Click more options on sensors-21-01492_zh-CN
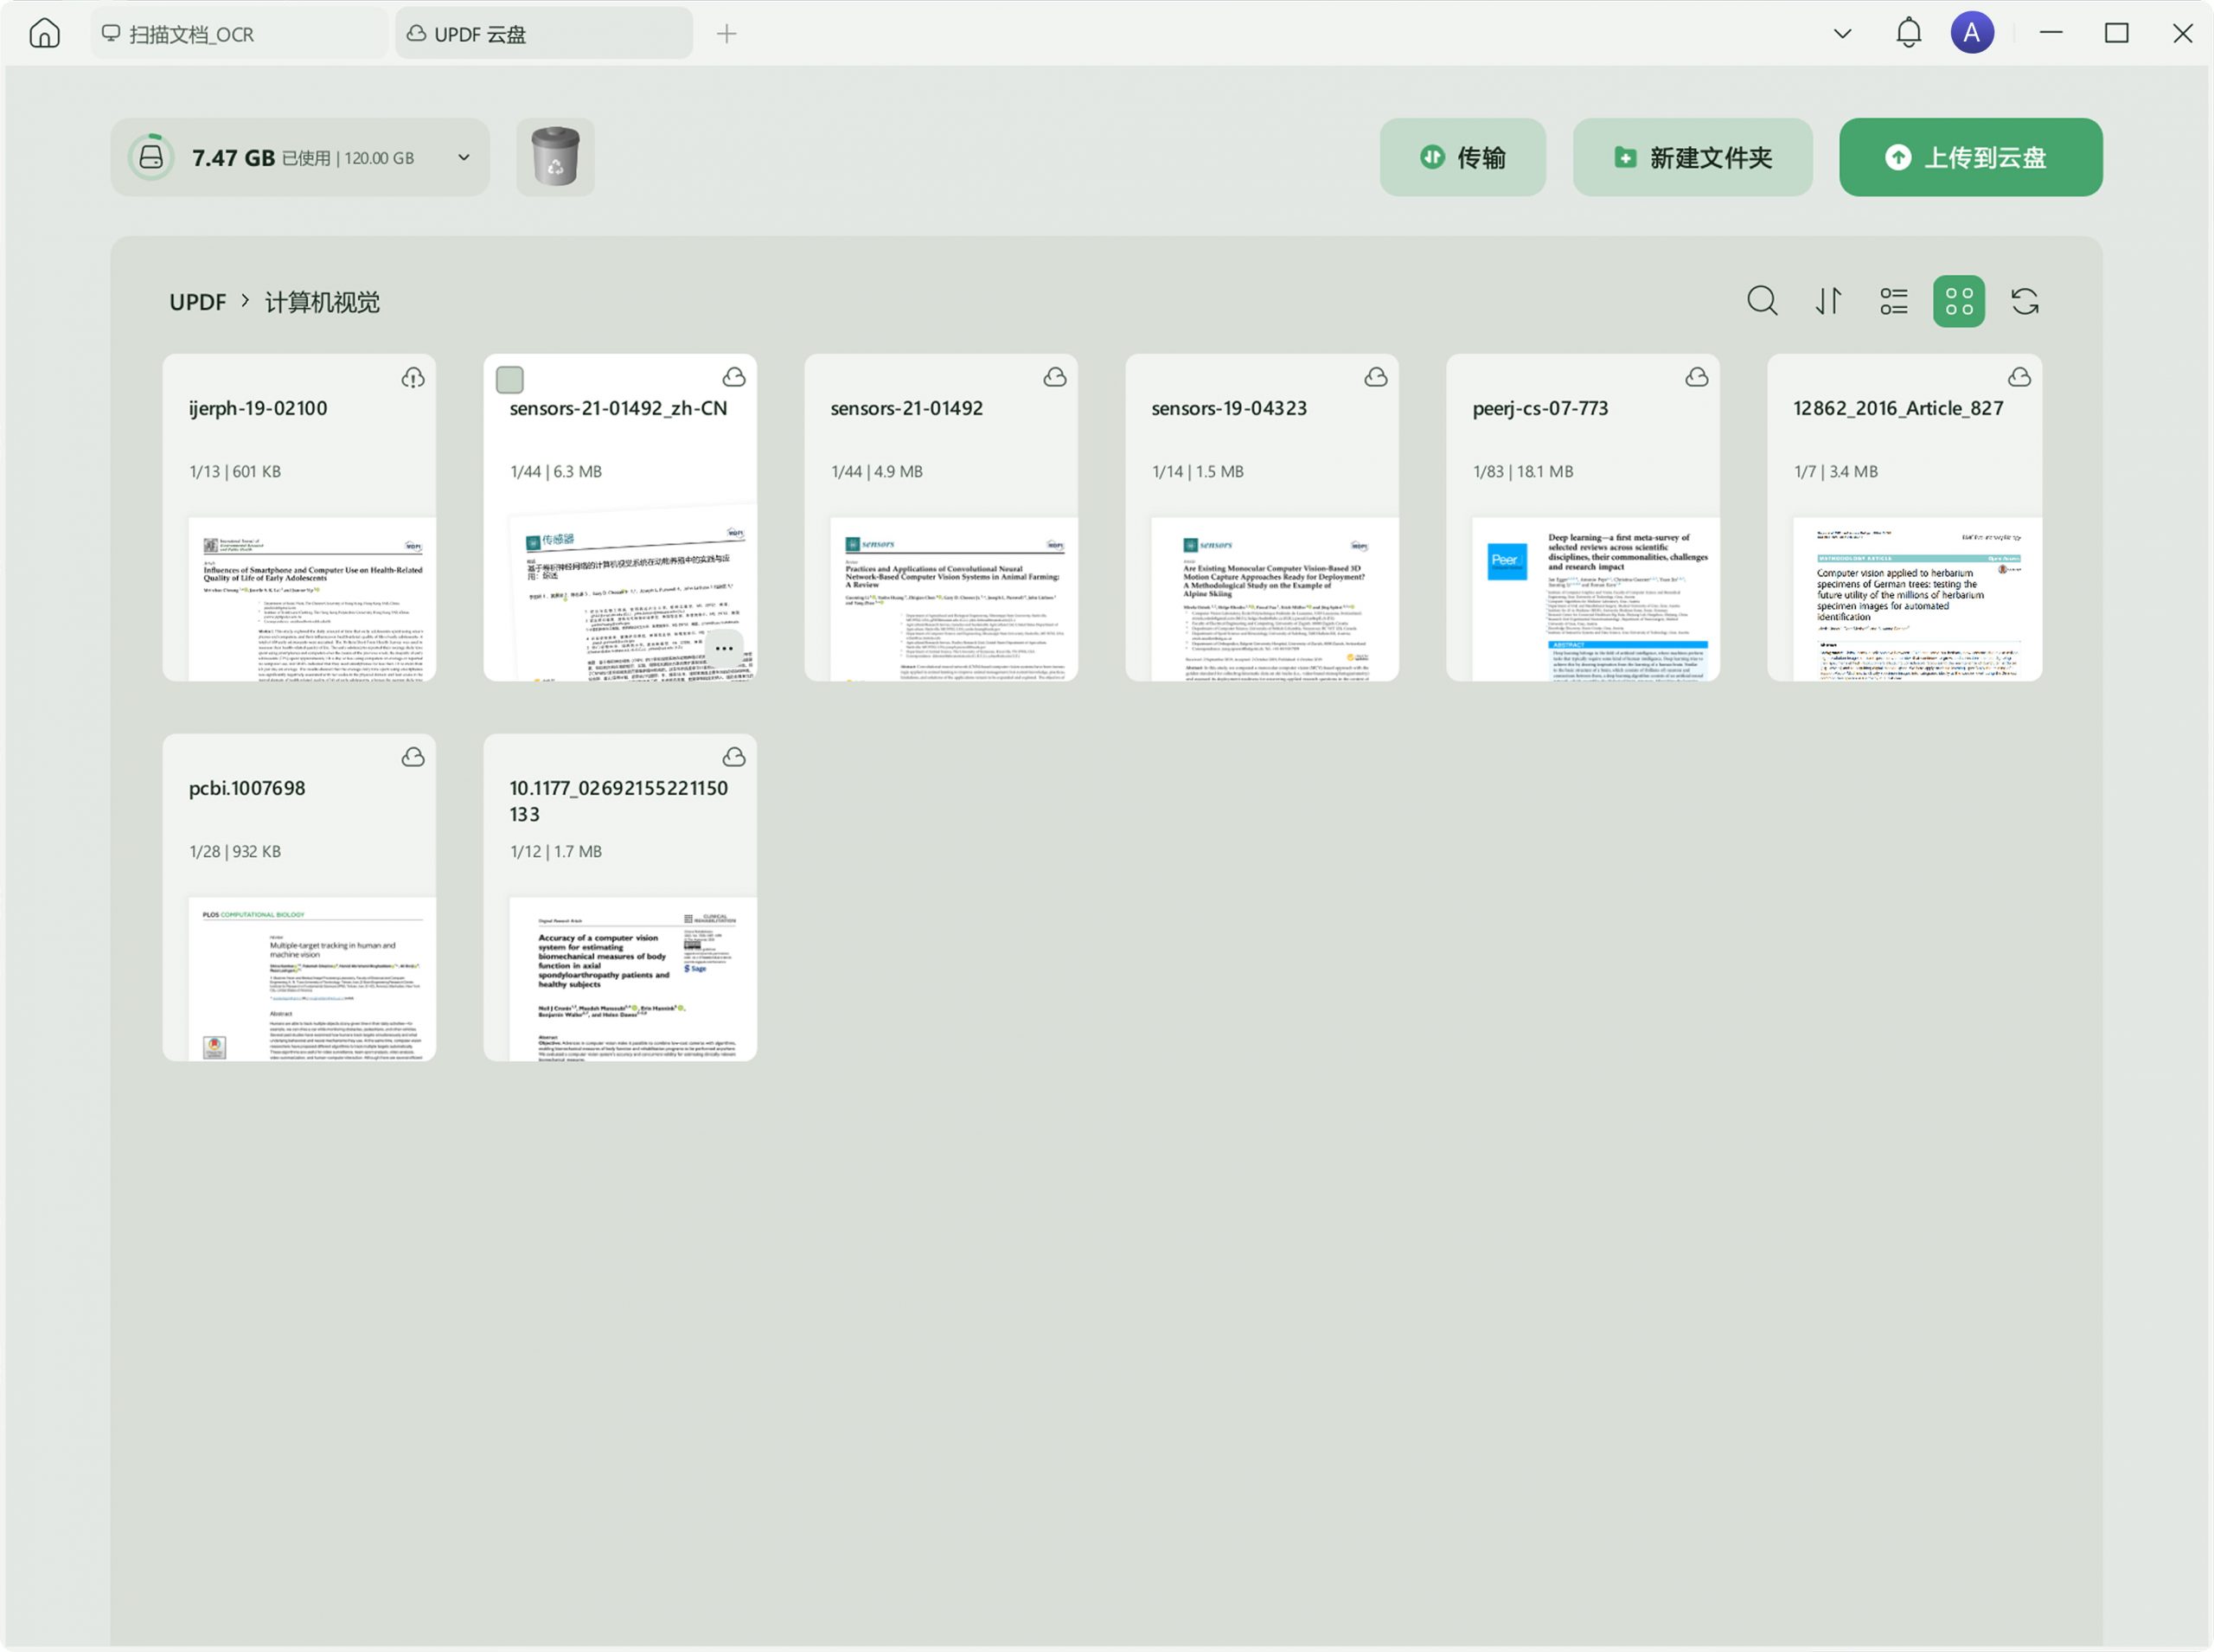 (x=724, y=649)
